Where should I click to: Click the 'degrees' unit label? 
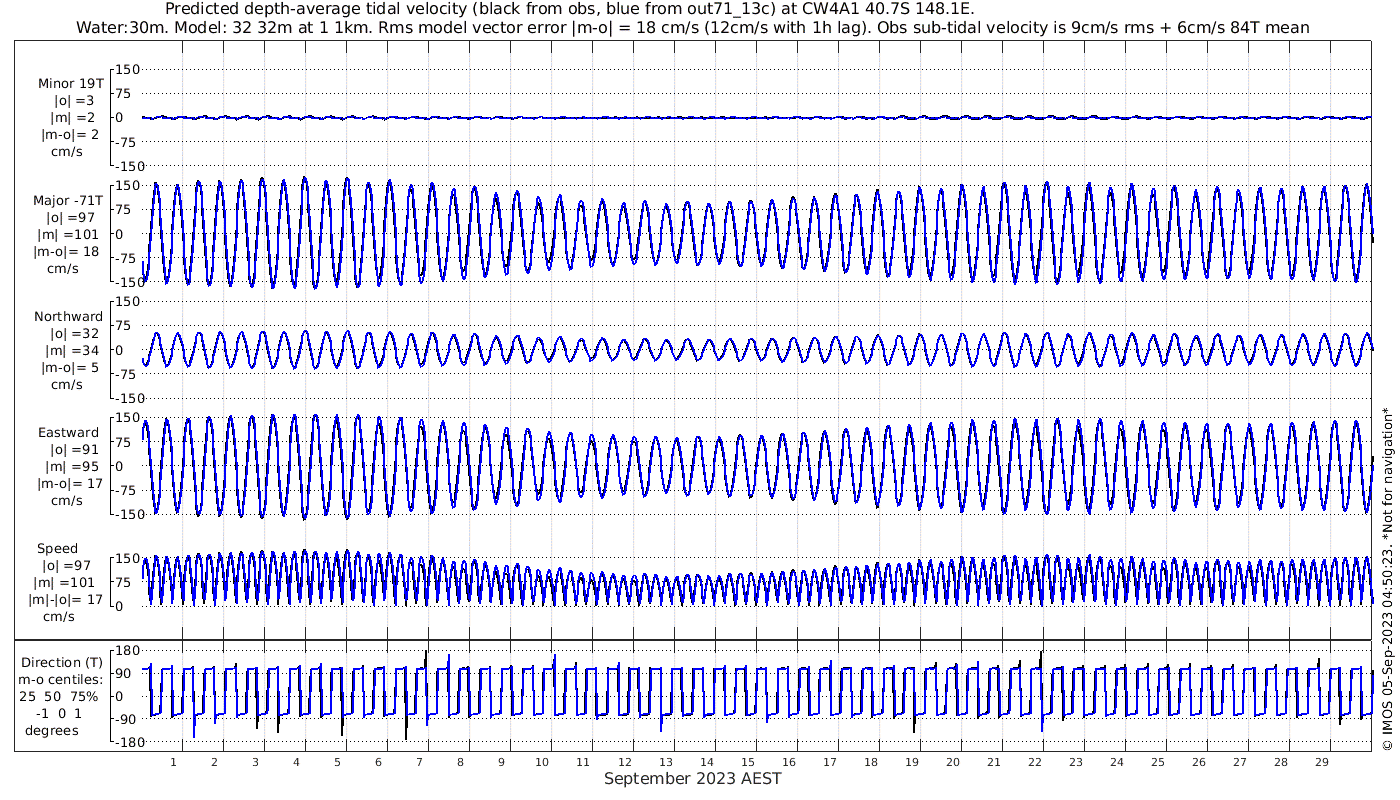point(53,731)
